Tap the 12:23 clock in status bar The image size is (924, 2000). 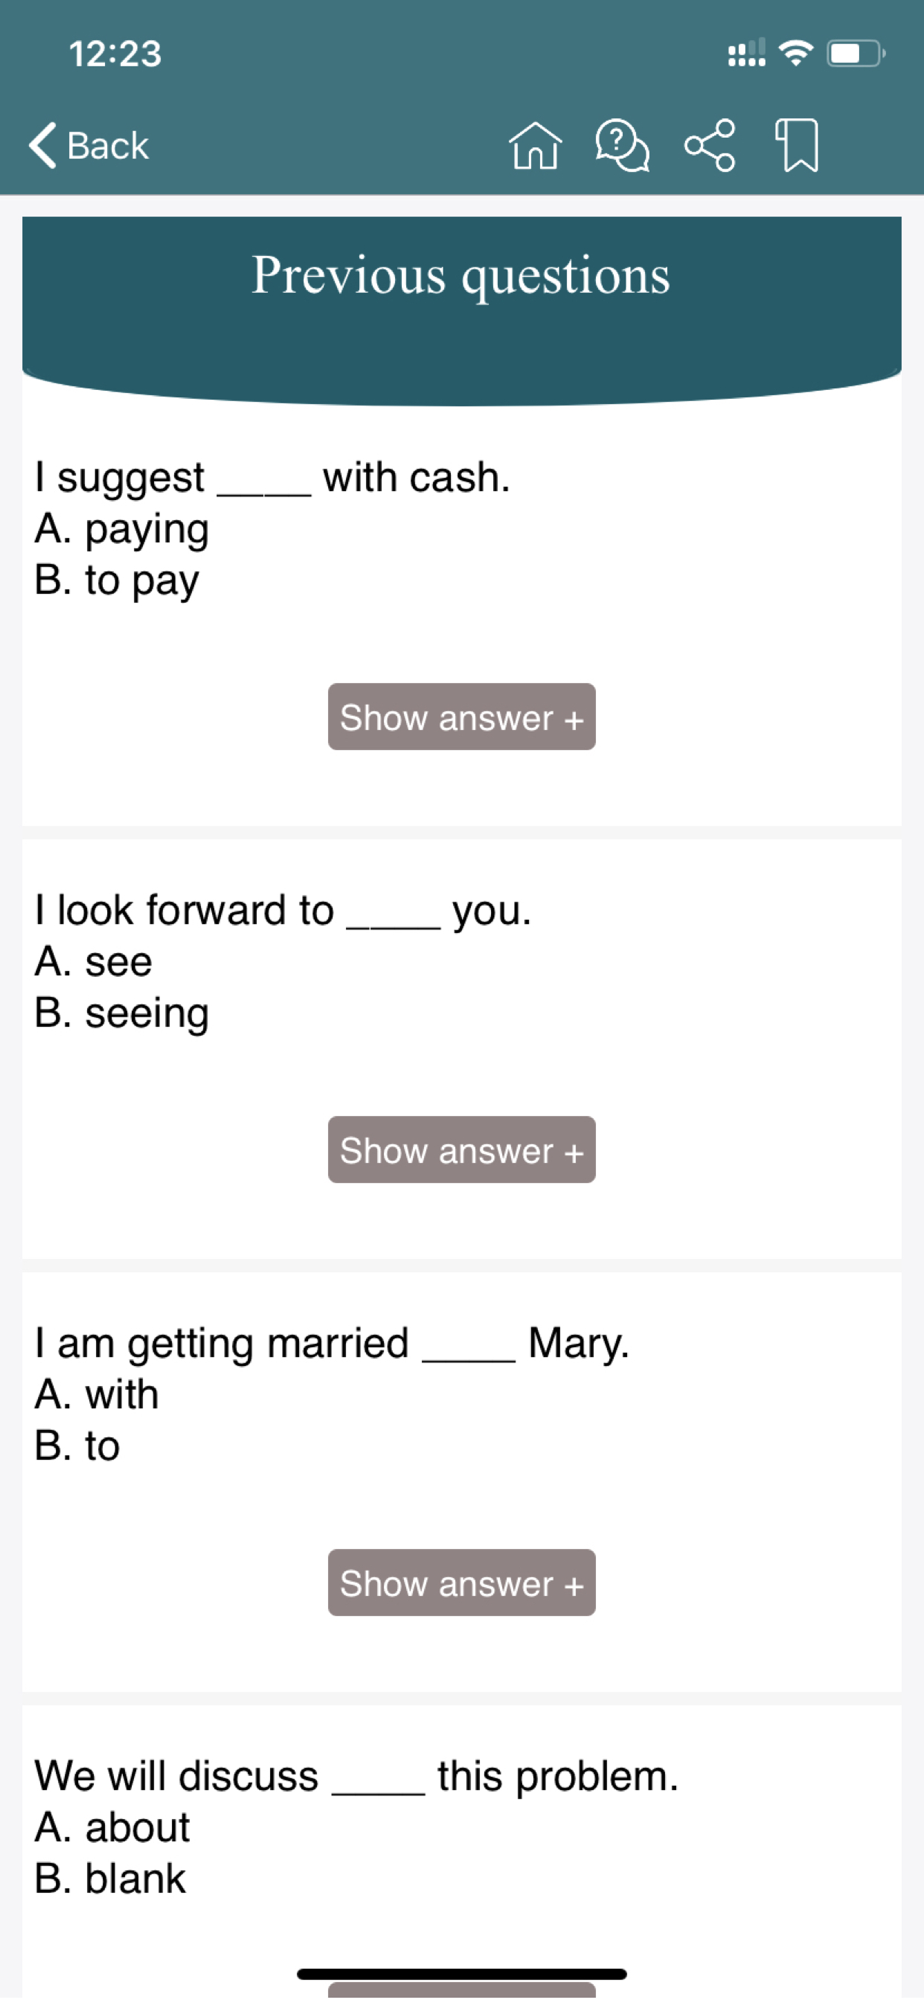(x=115, y=53)
